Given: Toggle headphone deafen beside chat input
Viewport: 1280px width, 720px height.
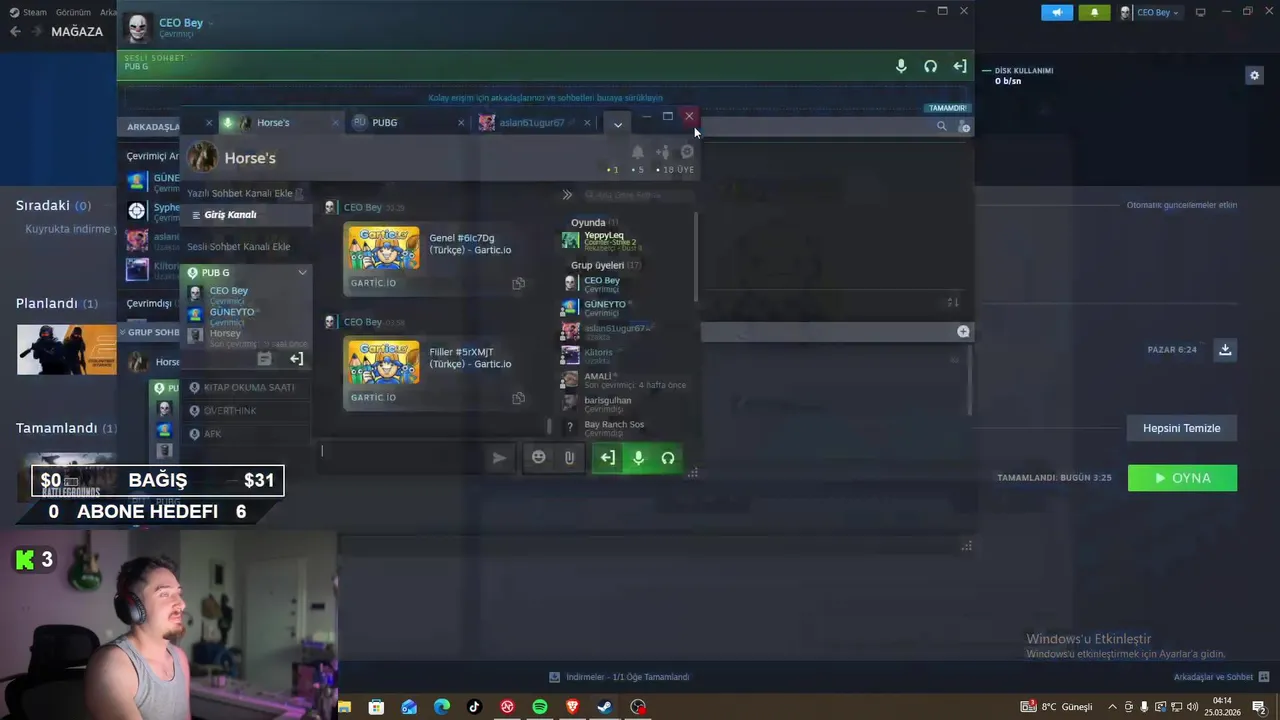Looking at the screenshot, I should tap(668, 458).
